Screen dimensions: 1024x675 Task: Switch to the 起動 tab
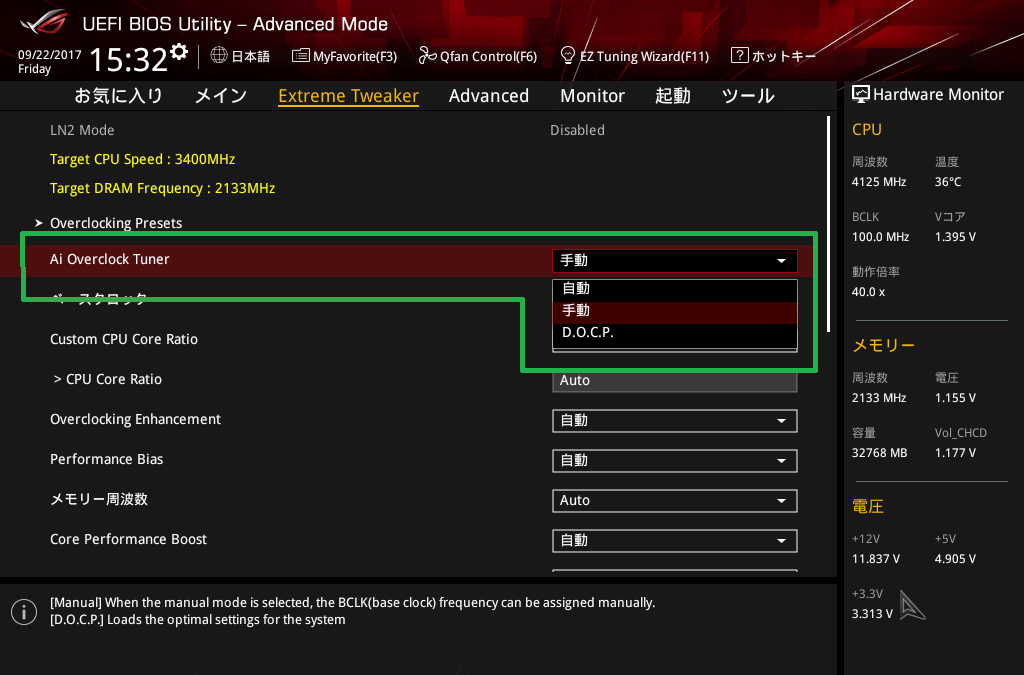pyautogui.click(x=673, y=96)
